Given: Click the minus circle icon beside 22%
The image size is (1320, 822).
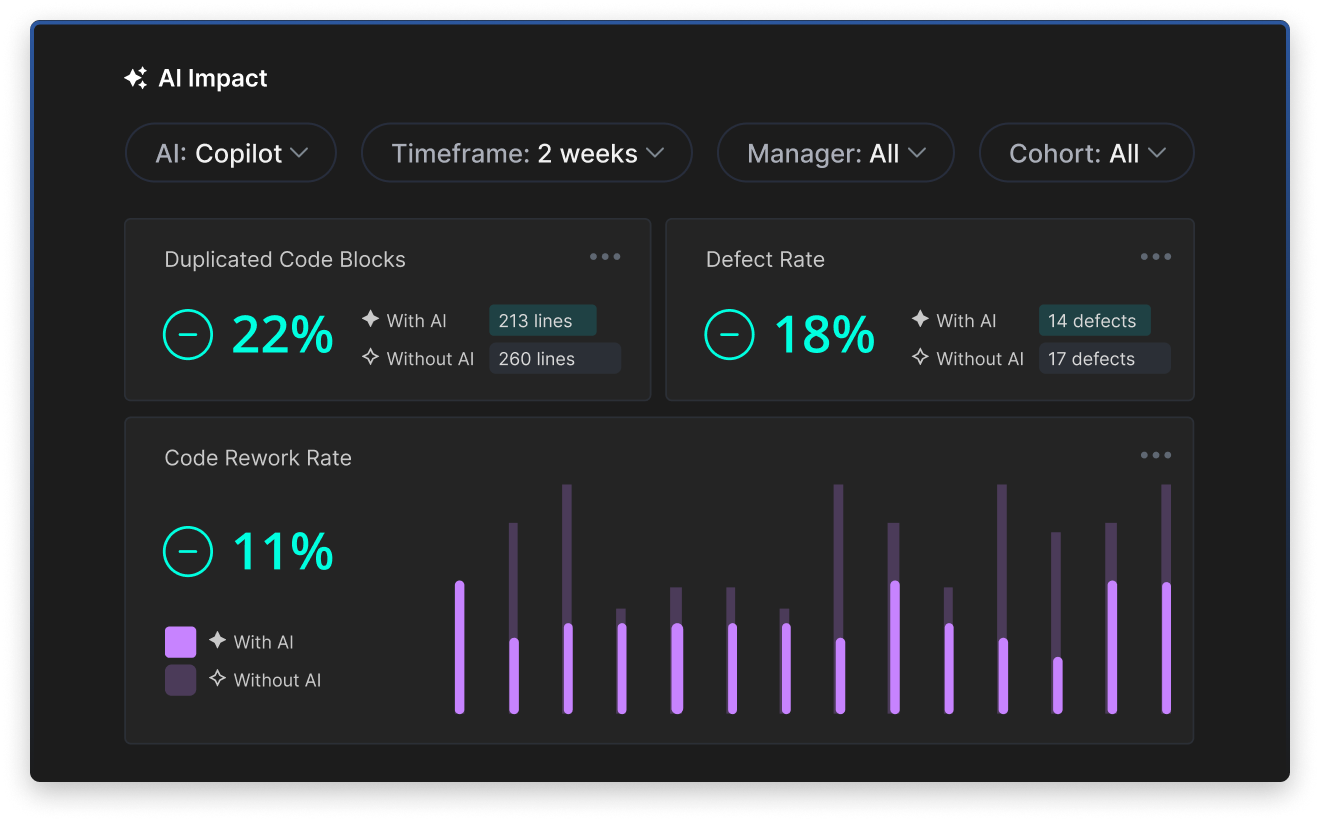Looking at the screenshot, I should tap(188, 335).
